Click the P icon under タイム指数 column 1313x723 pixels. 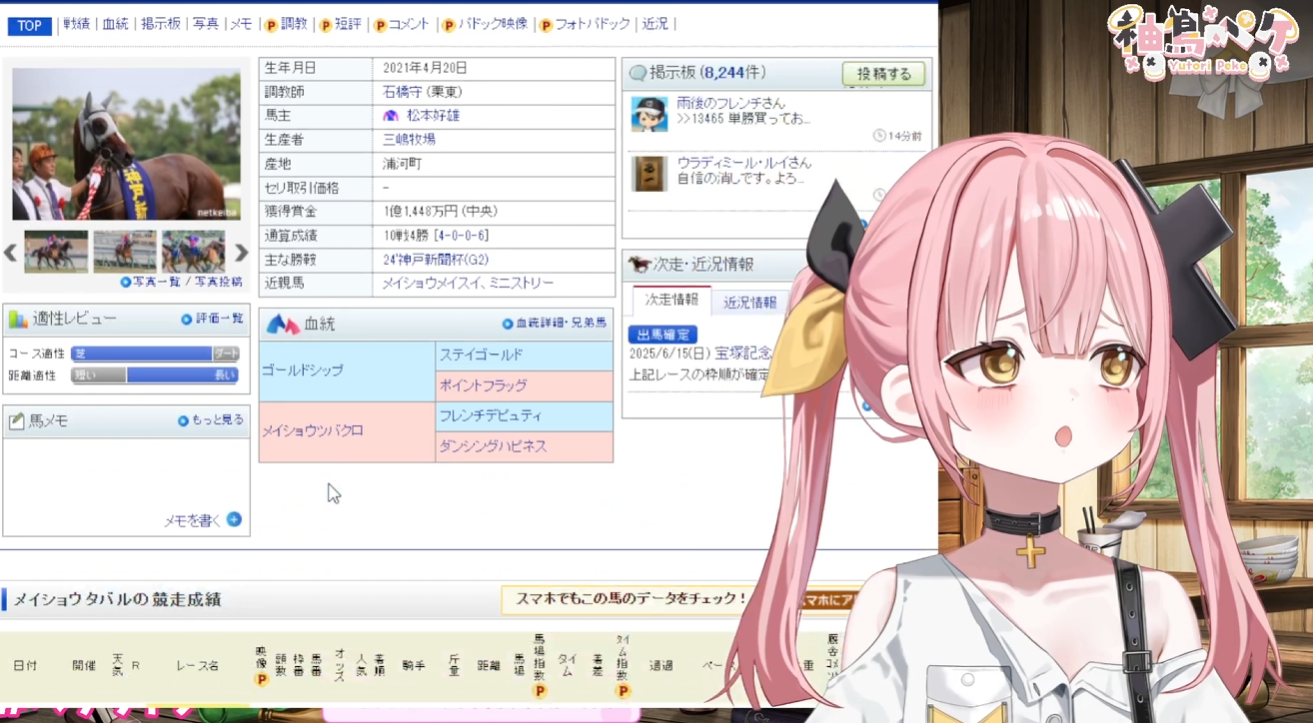point(622,690)
